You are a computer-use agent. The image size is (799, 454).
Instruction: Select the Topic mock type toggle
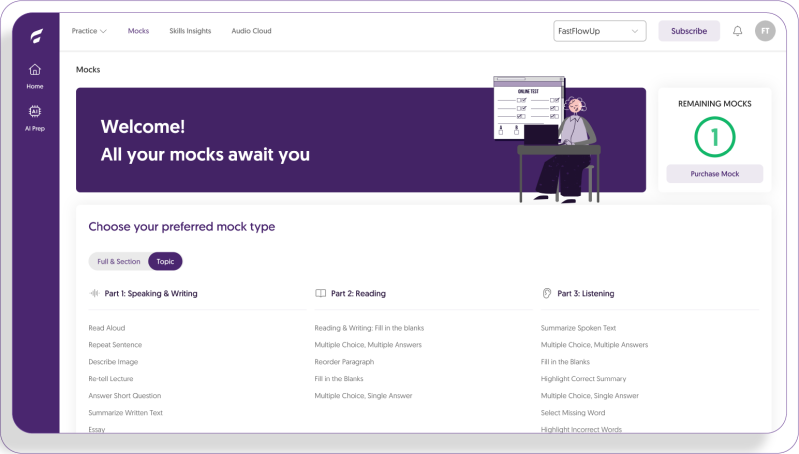(x=165, y=261)
